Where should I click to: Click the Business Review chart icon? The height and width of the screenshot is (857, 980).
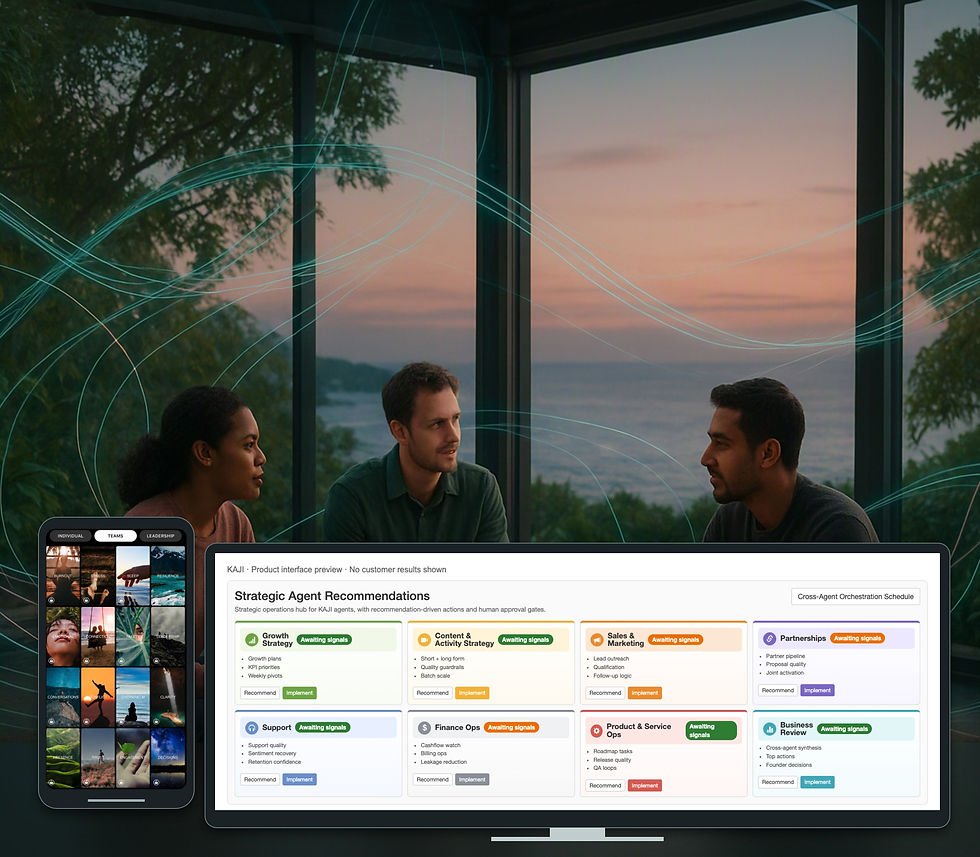pos(769,729)
